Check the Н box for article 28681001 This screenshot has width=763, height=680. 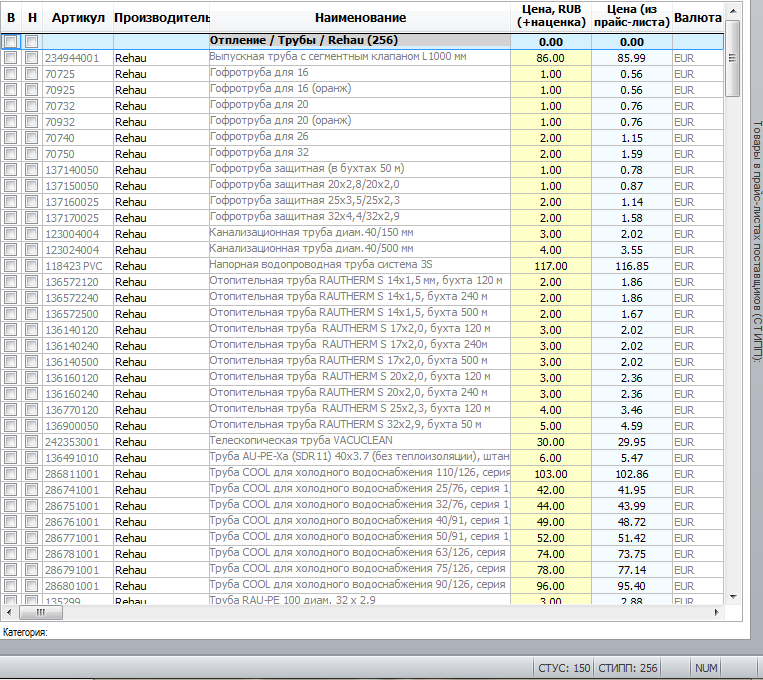[x=32, y=474]
